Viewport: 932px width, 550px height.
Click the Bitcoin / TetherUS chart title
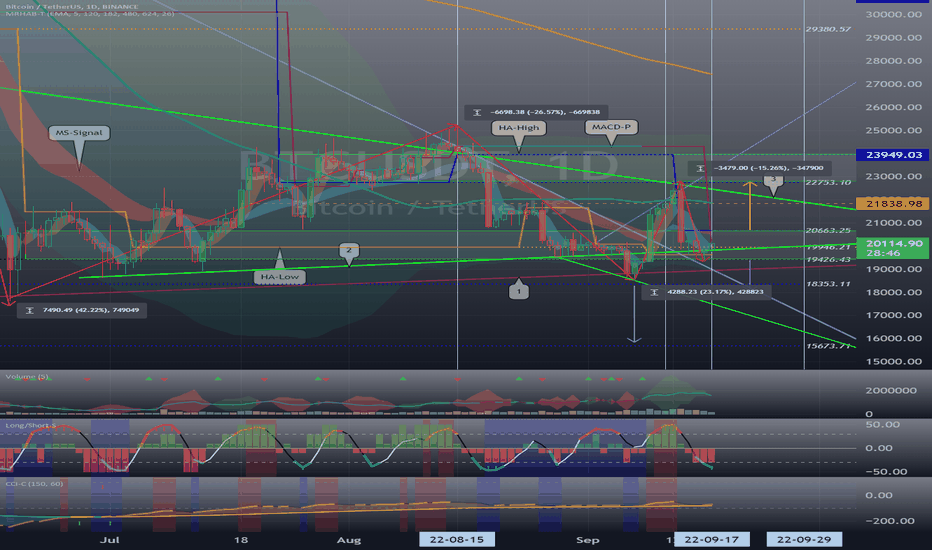[72, 7]
